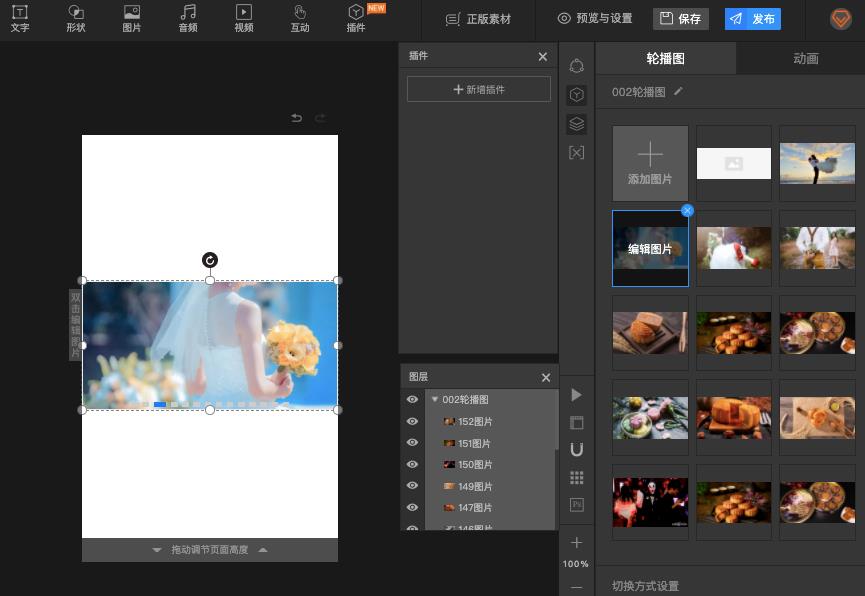The width and height of the screenshot is (865, 596).
Task: Select the white dress red shoes thumbnail
Action: 734,248
